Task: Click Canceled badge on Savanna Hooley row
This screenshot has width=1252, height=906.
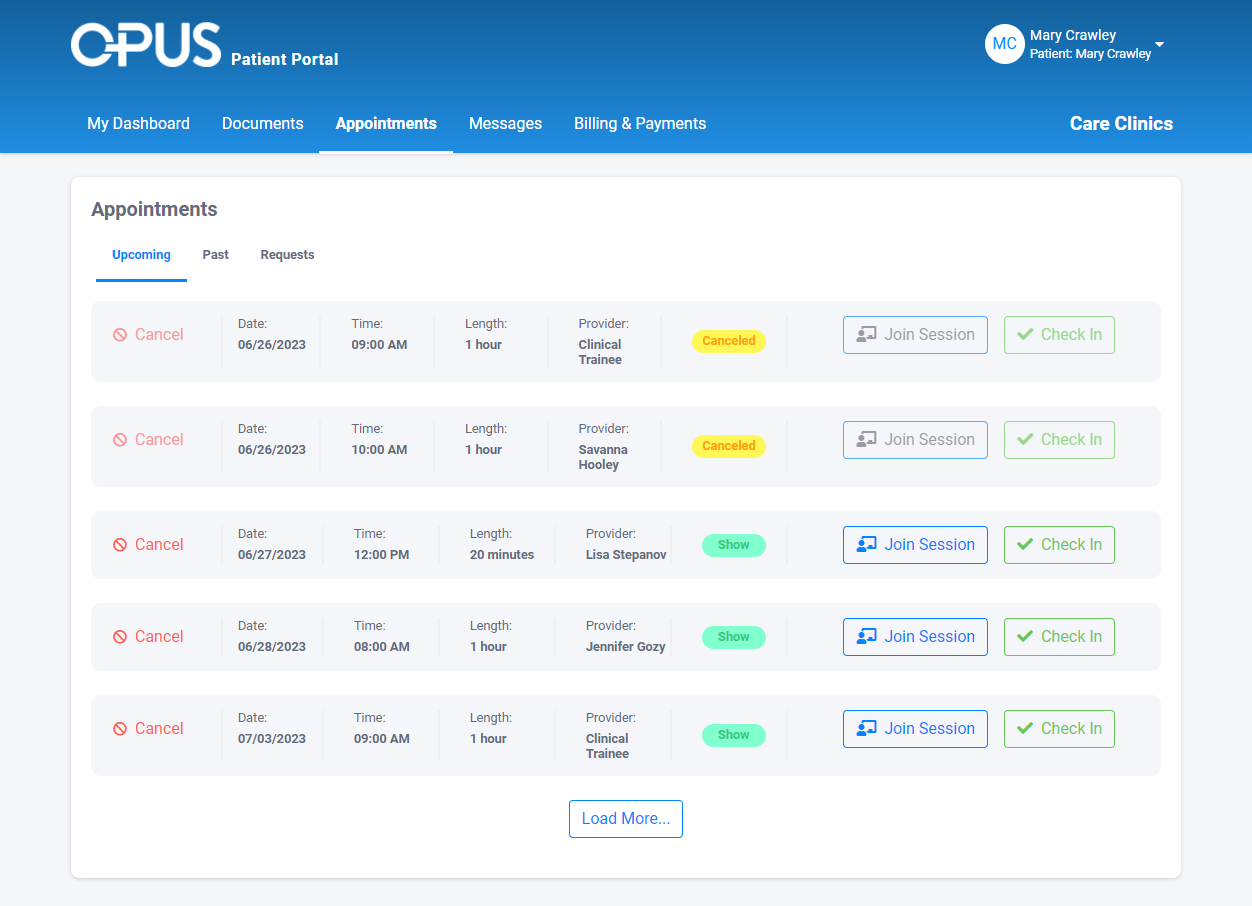Action: tap(729, 446)
